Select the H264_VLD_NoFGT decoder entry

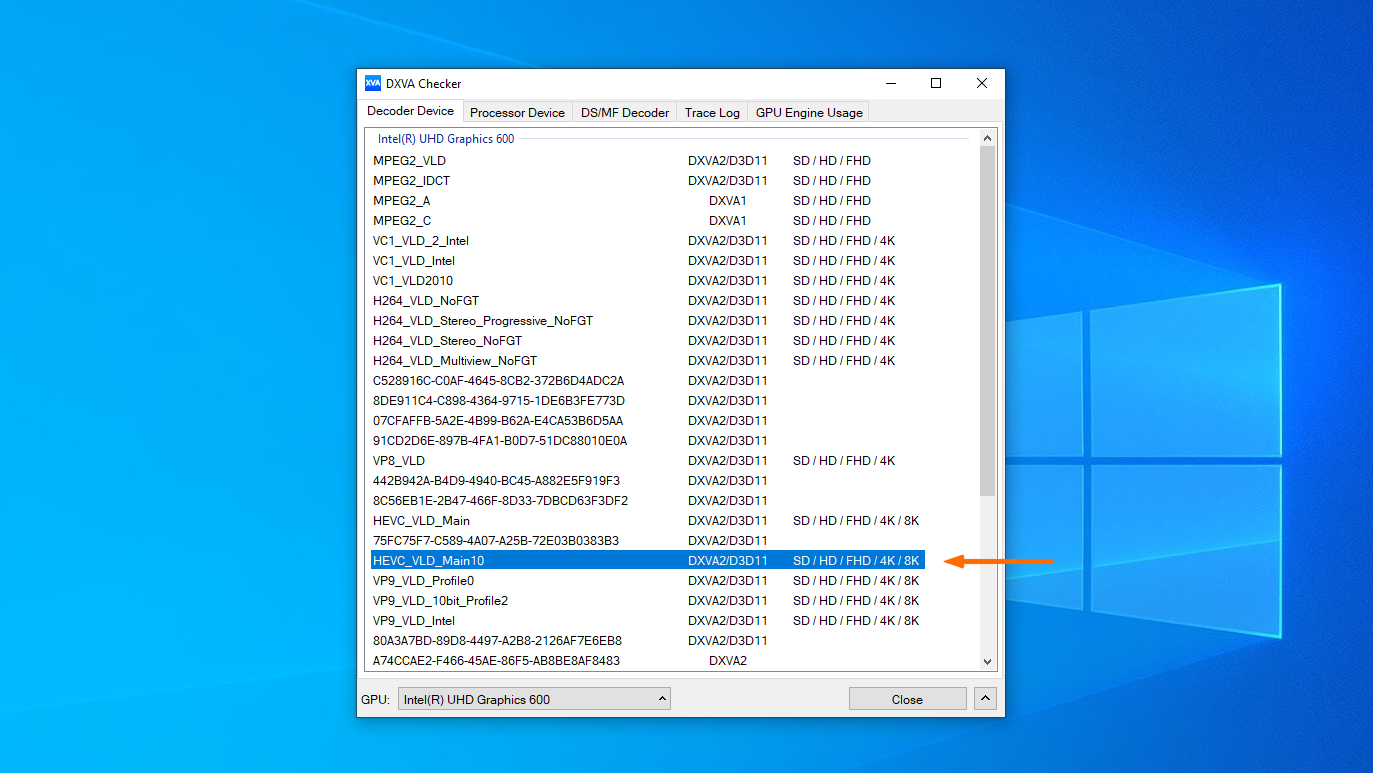[426, 301]
